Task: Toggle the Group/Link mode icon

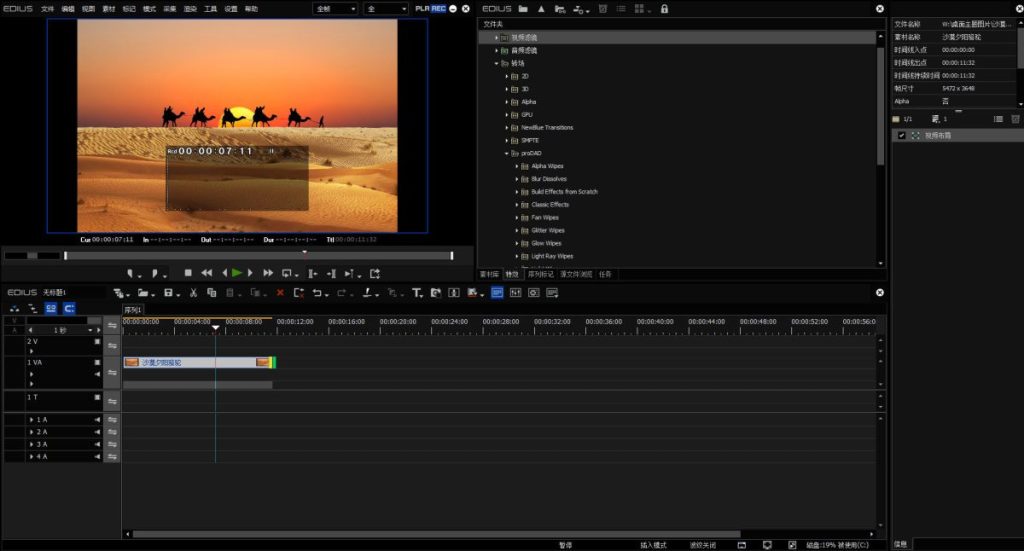Action: tap(33, 308)
